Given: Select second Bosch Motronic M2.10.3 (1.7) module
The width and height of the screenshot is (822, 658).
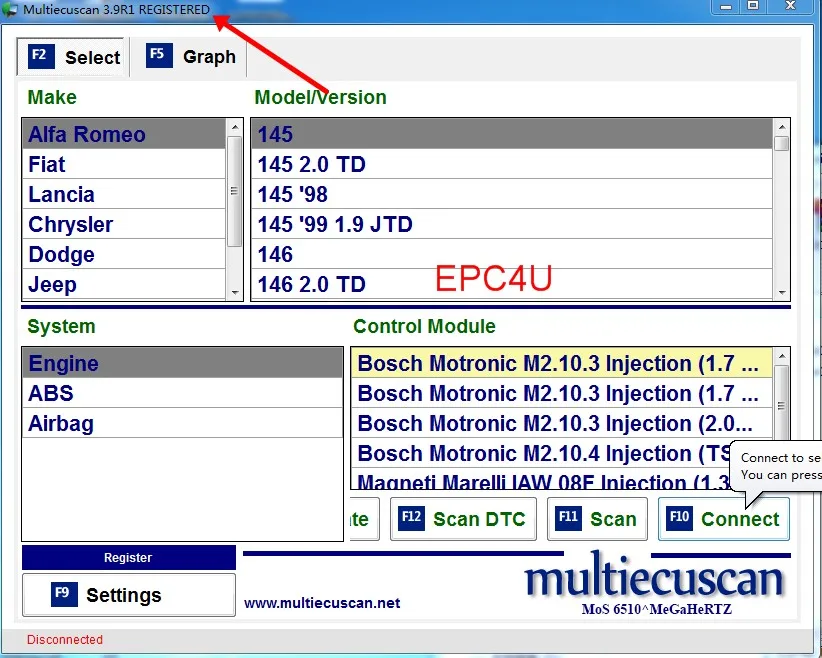Looking at the screenshot, I should [561, 393].
